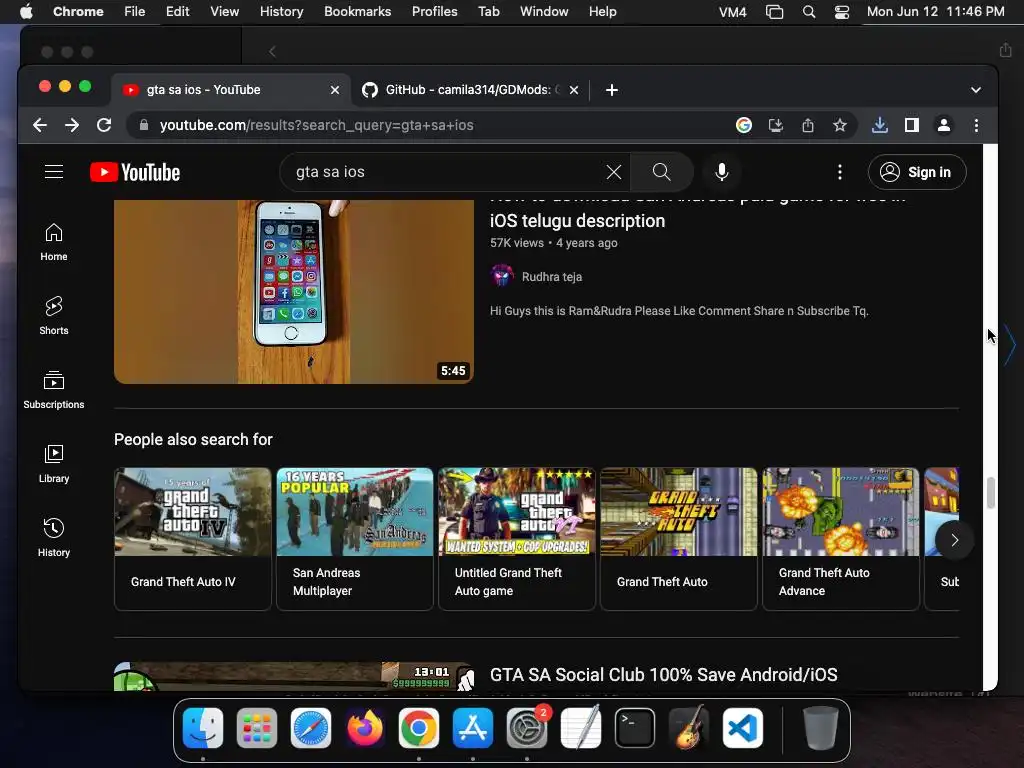
Task: Toggle Chrome side panel
Action: point(912,125)
